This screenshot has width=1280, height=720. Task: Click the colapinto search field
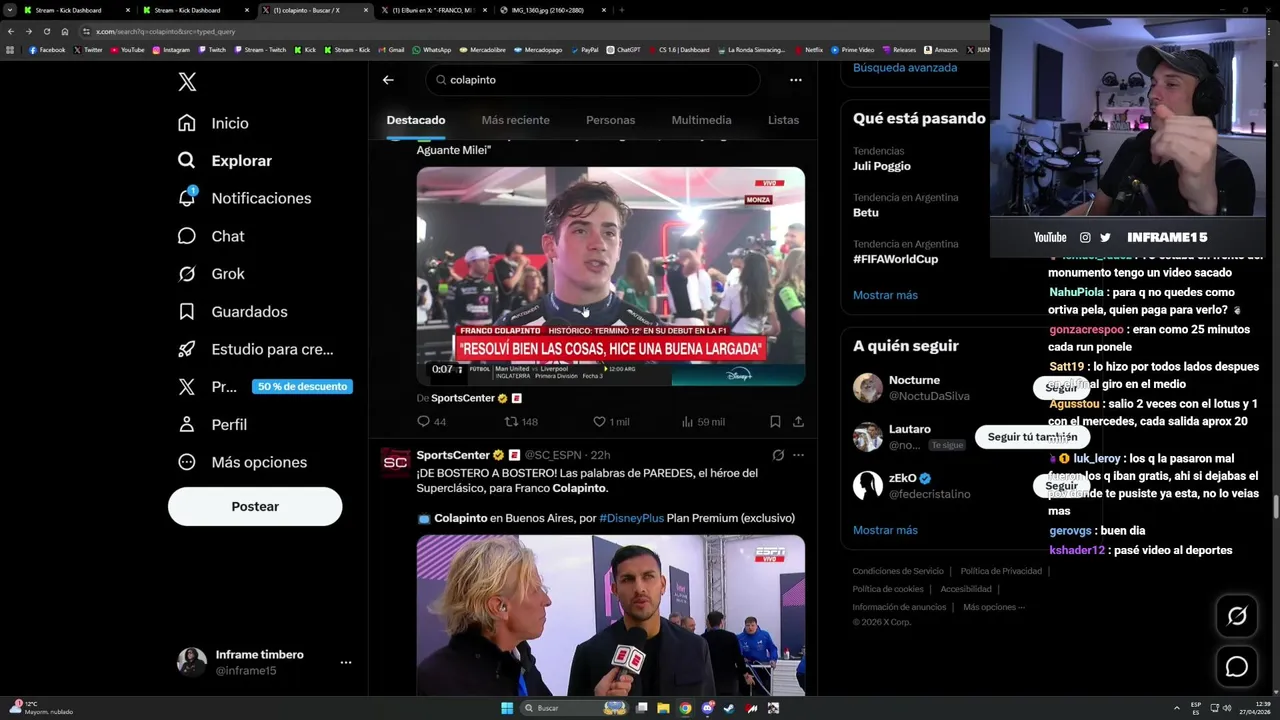(593, 80)
